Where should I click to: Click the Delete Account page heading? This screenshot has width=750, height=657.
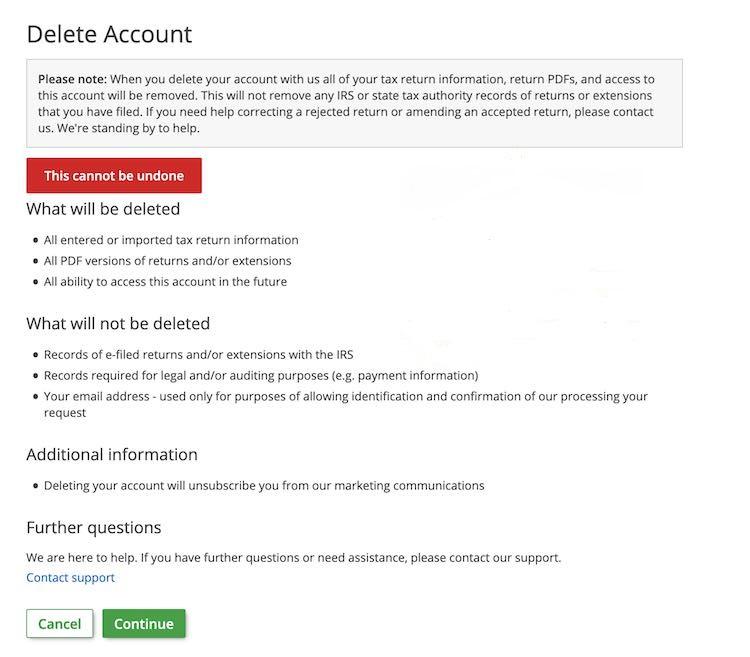[x=109, y=34]
